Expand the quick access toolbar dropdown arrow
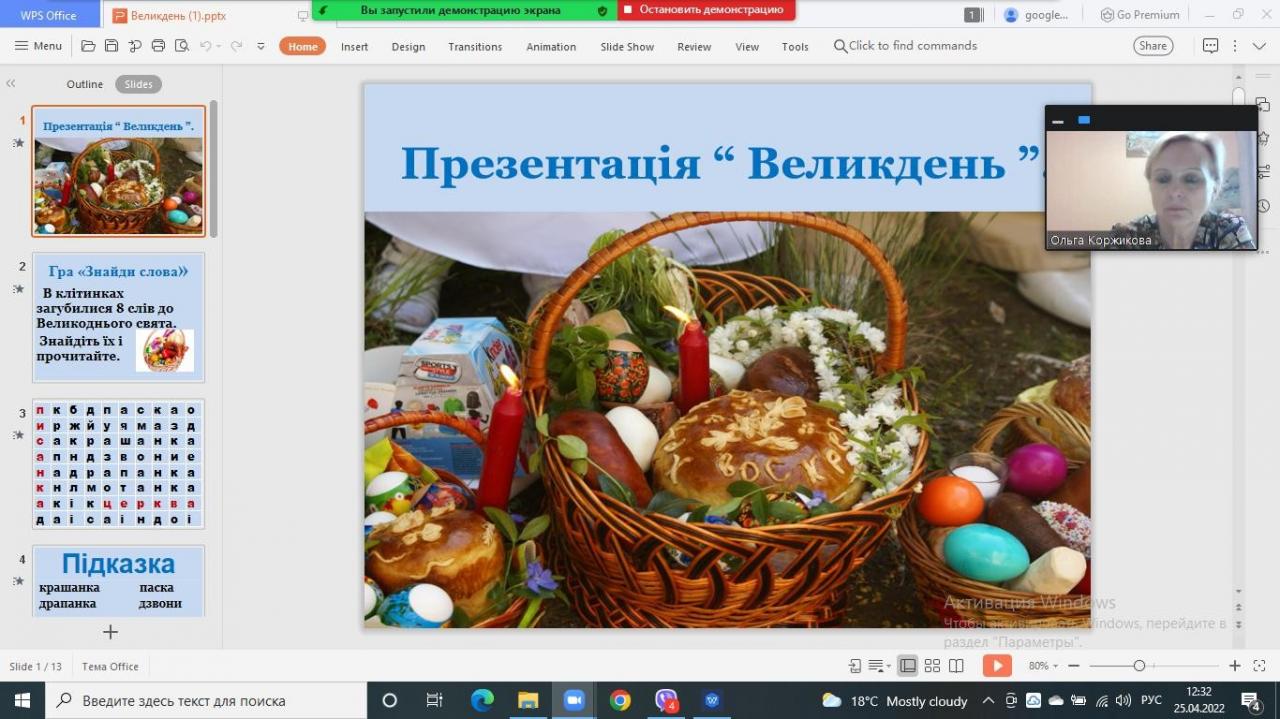The width and height of the screenshot is (1280, 719). (261, 46)
